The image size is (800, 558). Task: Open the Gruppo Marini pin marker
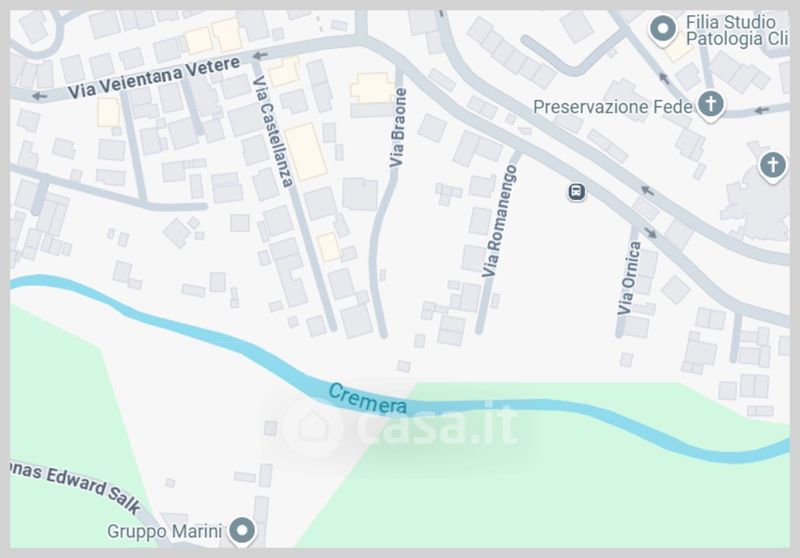tap(242, 531)
